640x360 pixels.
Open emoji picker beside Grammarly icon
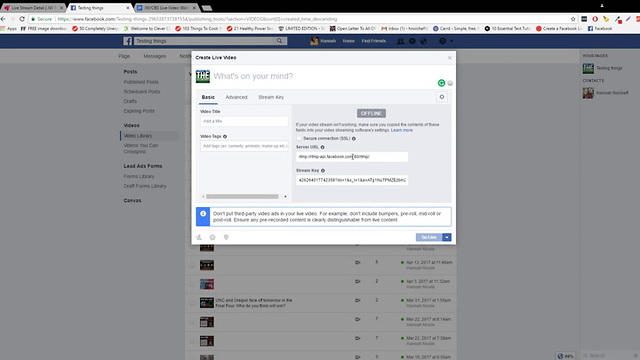(450, 83)
